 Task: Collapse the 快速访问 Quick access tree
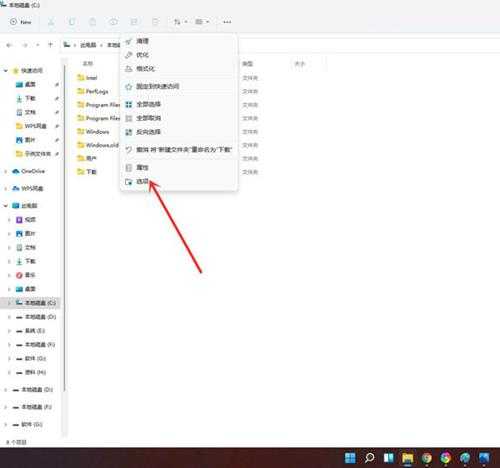coord(6,71)
